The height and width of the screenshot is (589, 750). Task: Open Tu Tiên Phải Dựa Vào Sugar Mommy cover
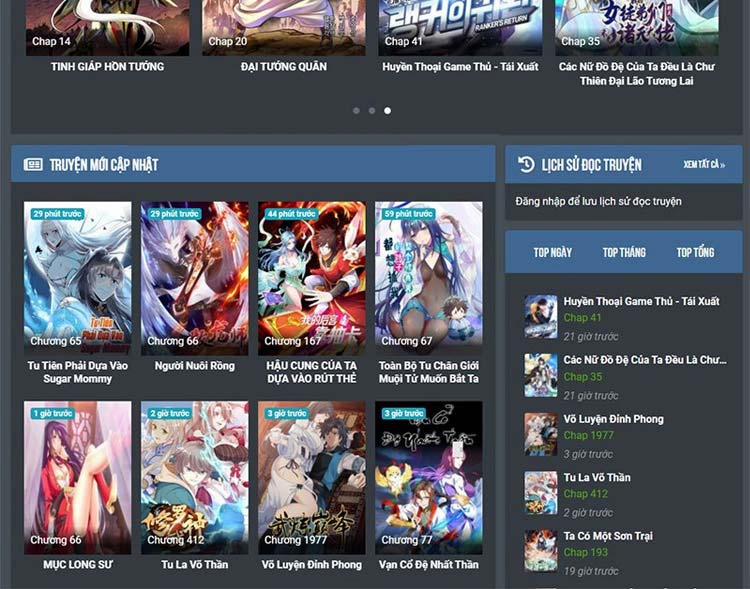[x=78, y=278]
